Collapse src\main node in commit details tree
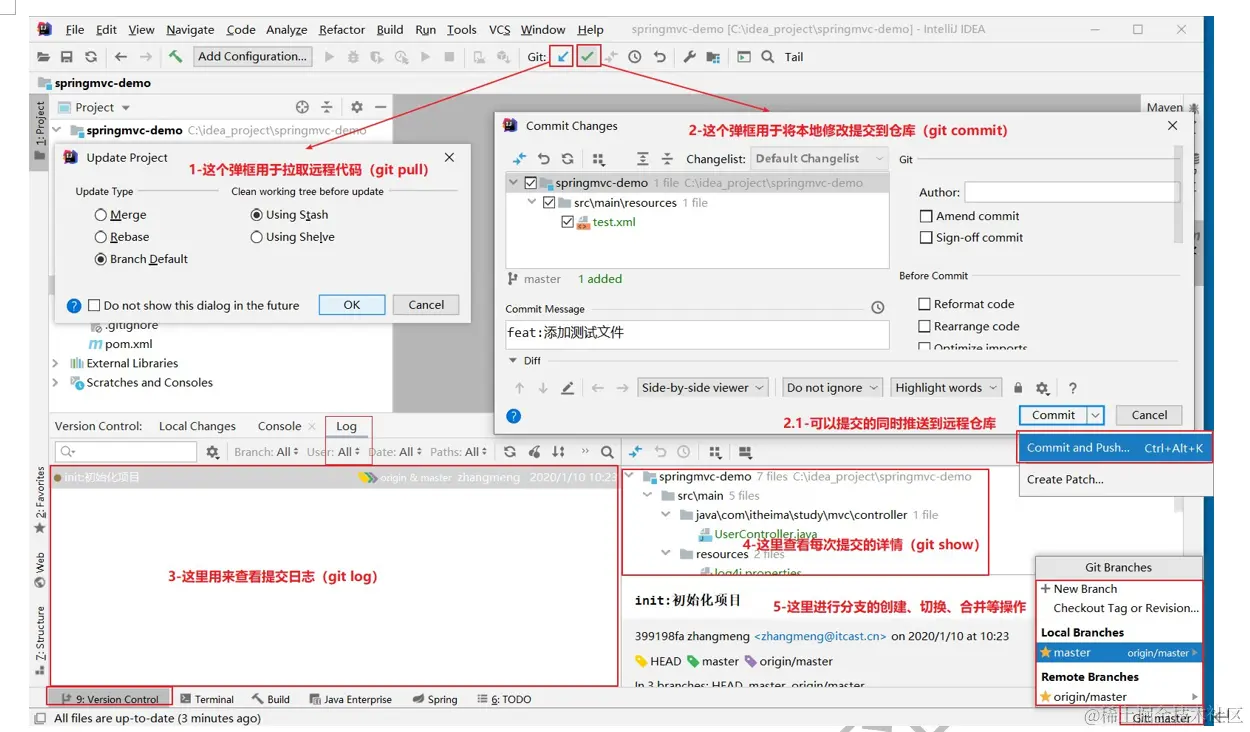1250x732 pixels. [648, 495]
